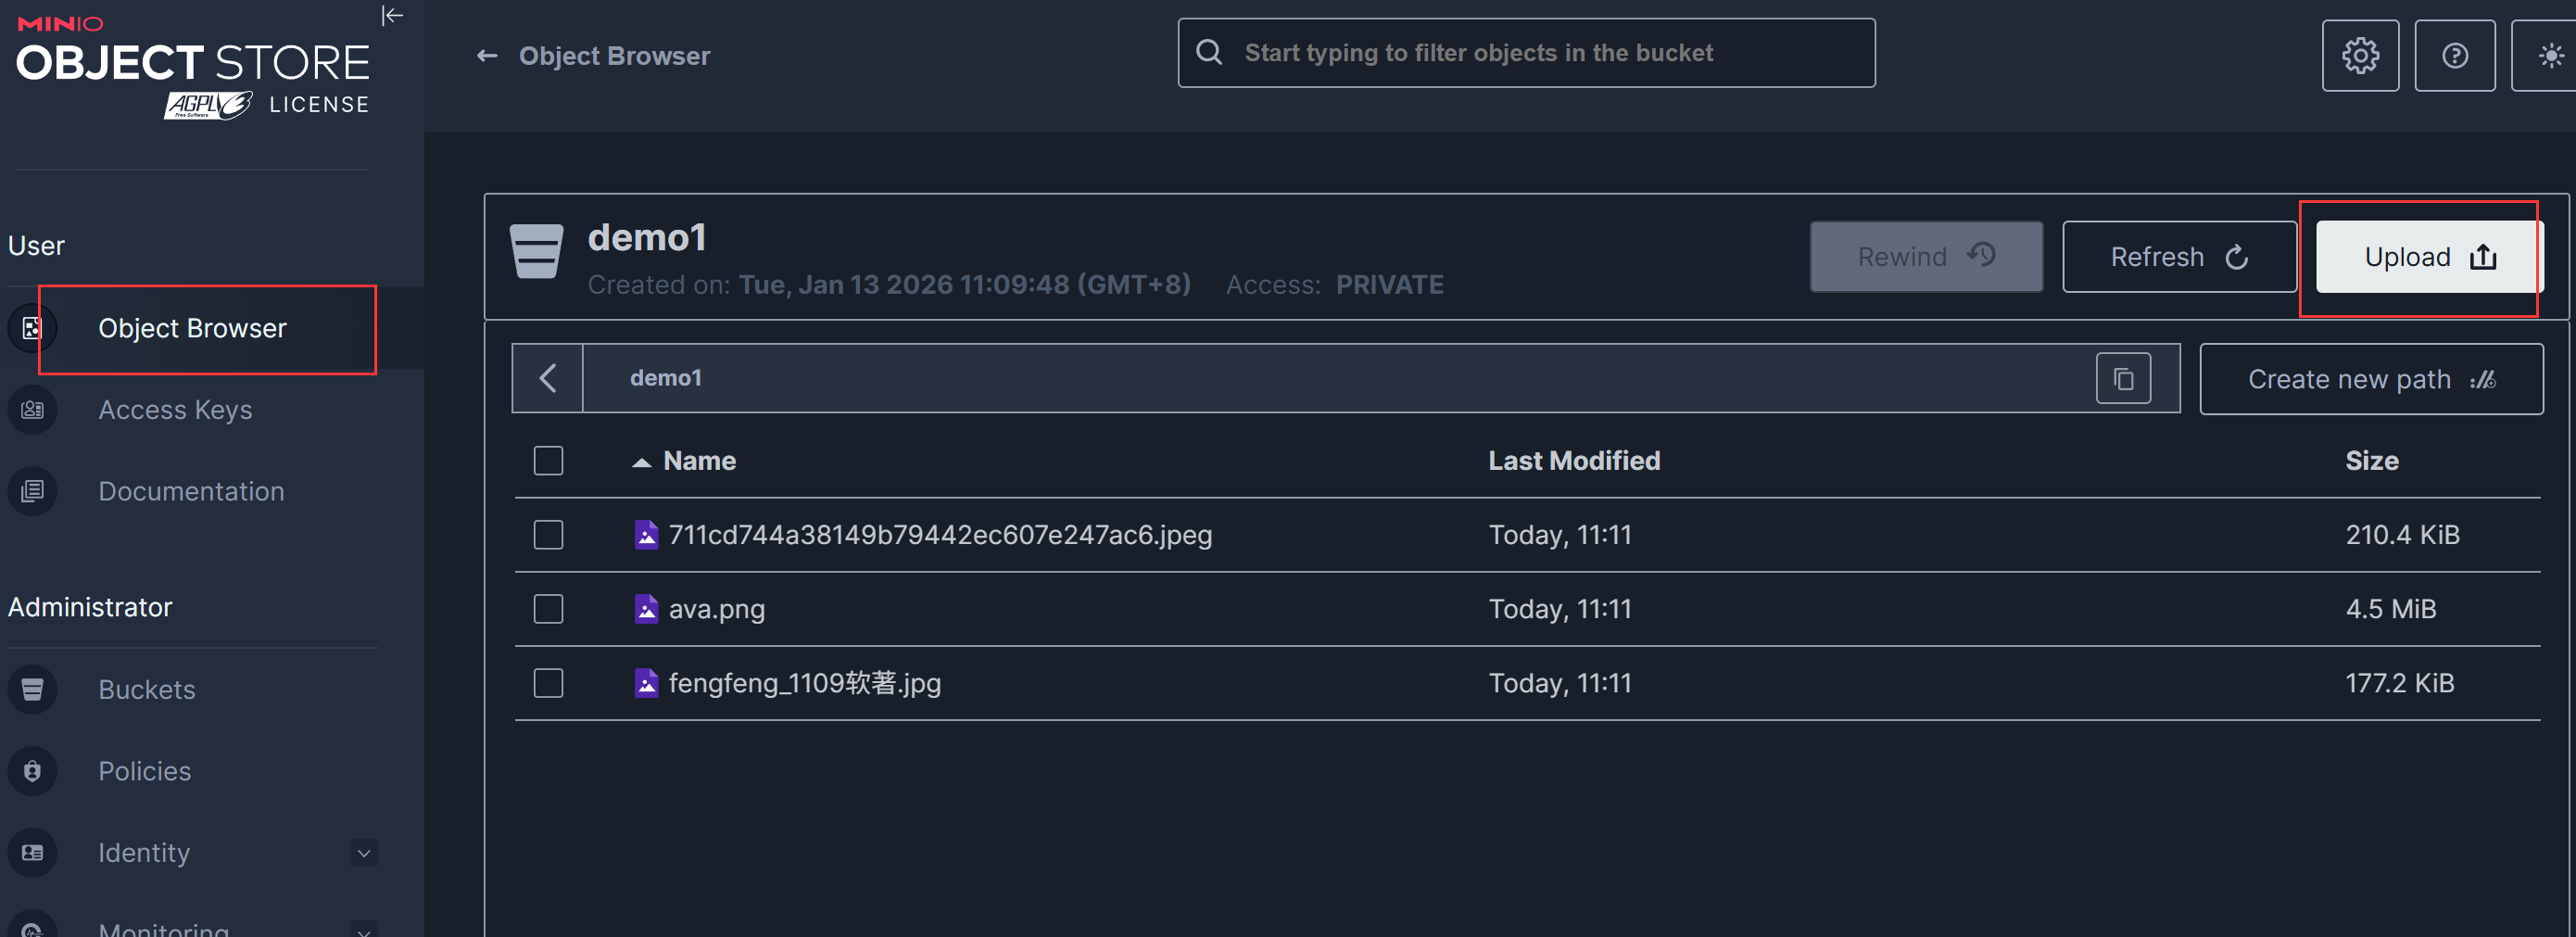Sort the list by the Name column arrow
The width and height of the screenshot is (2576, 937).
click(x=641, y=462)
